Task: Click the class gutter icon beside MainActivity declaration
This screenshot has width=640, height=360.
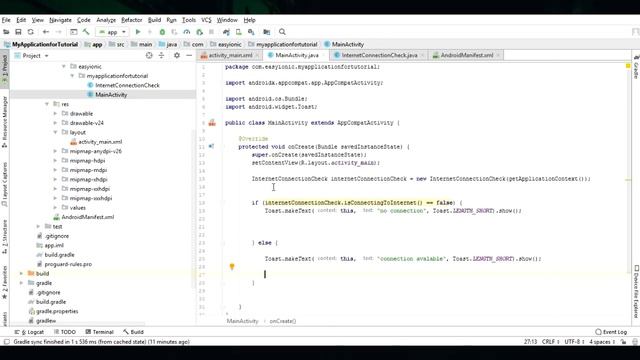Action: coord(212,122)
